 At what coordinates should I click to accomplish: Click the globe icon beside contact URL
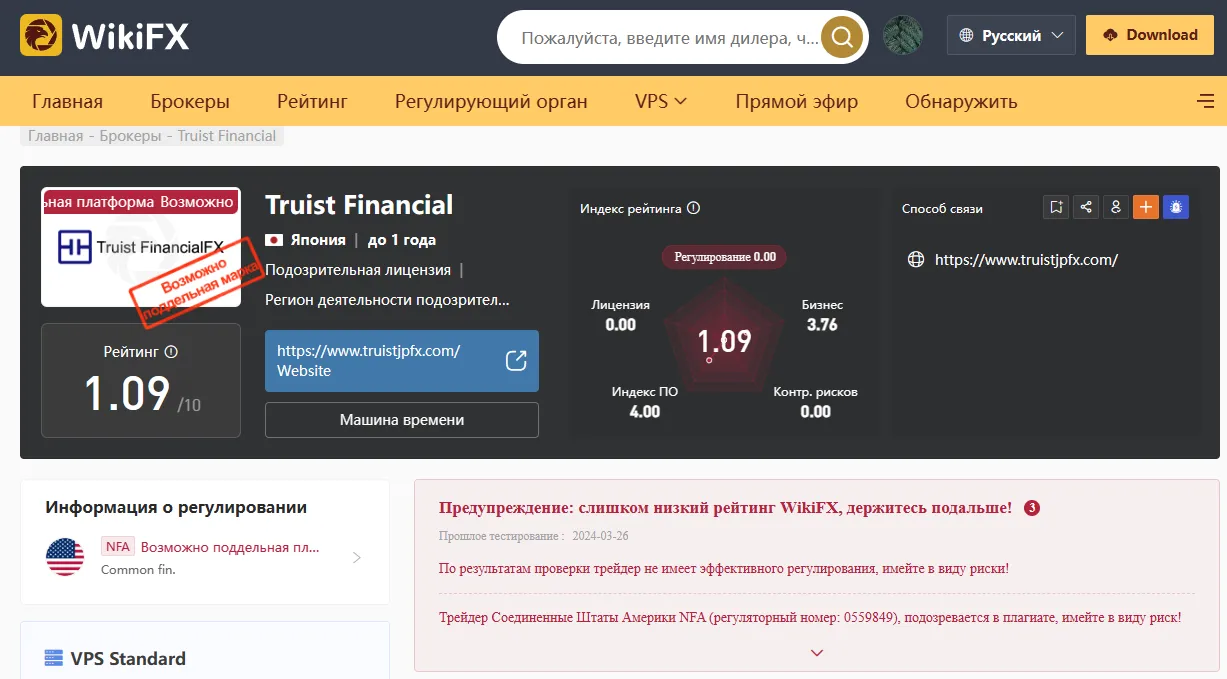pos(915,260)
